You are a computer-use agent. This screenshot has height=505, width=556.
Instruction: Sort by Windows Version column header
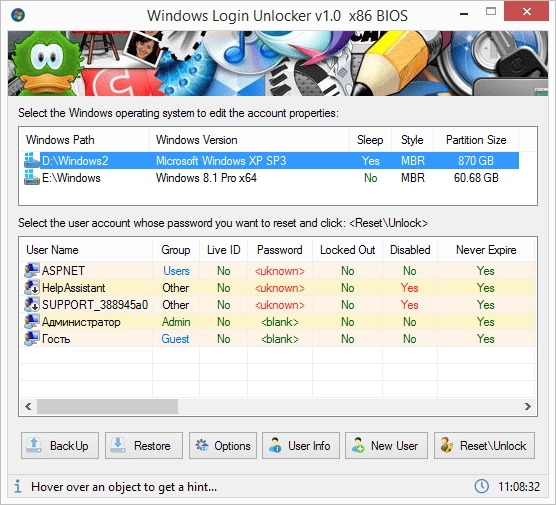249,140
